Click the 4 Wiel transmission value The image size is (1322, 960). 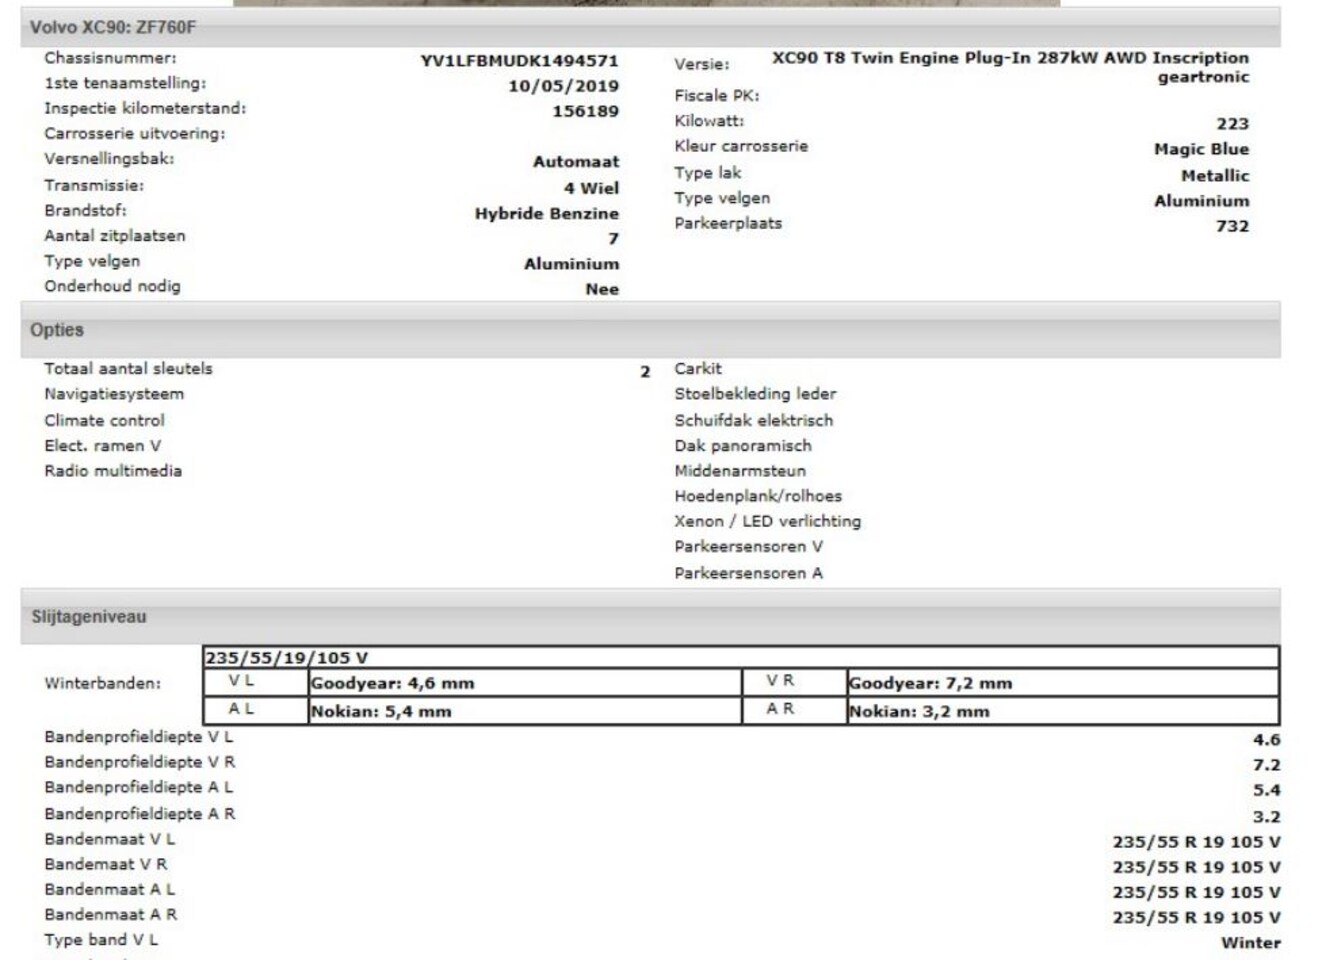(x=591, y=188)
